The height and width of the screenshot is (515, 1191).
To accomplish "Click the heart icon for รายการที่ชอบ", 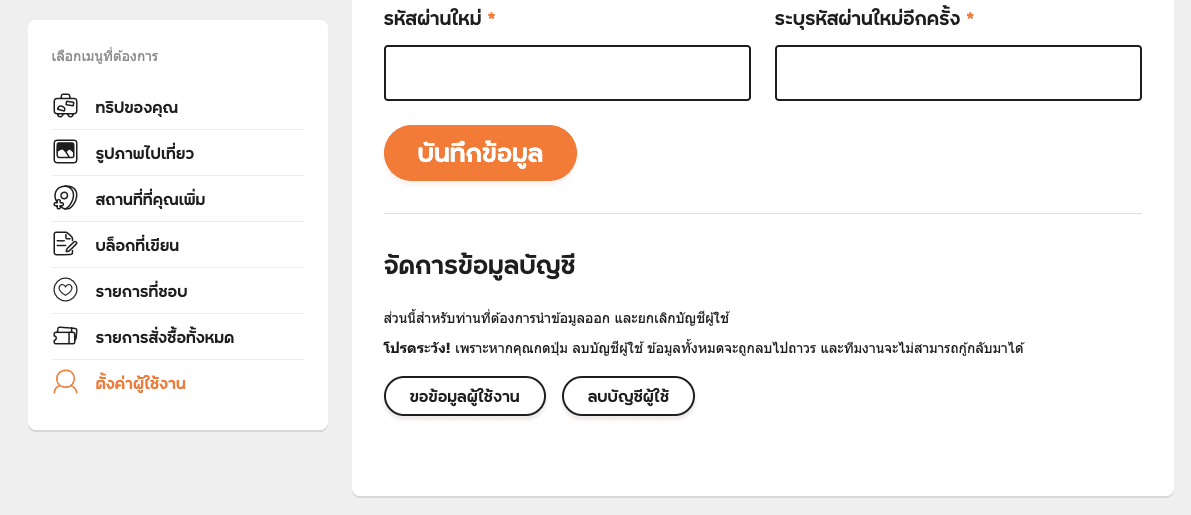I will point(65,290).
